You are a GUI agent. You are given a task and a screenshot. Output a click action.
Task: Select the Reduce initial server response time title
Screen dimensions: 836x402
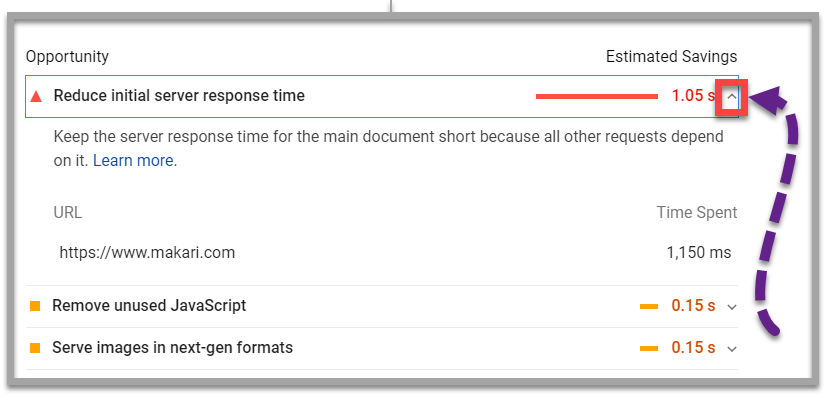179,96
